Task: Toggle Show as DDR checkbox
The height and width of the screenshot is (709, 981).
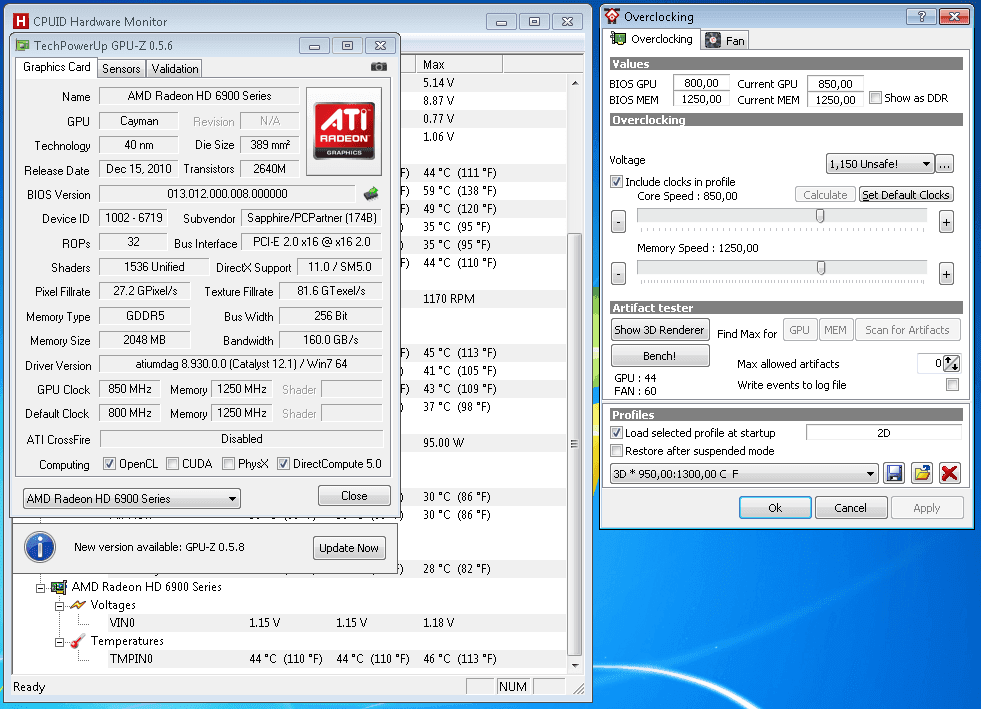Action: coord(876,98)
